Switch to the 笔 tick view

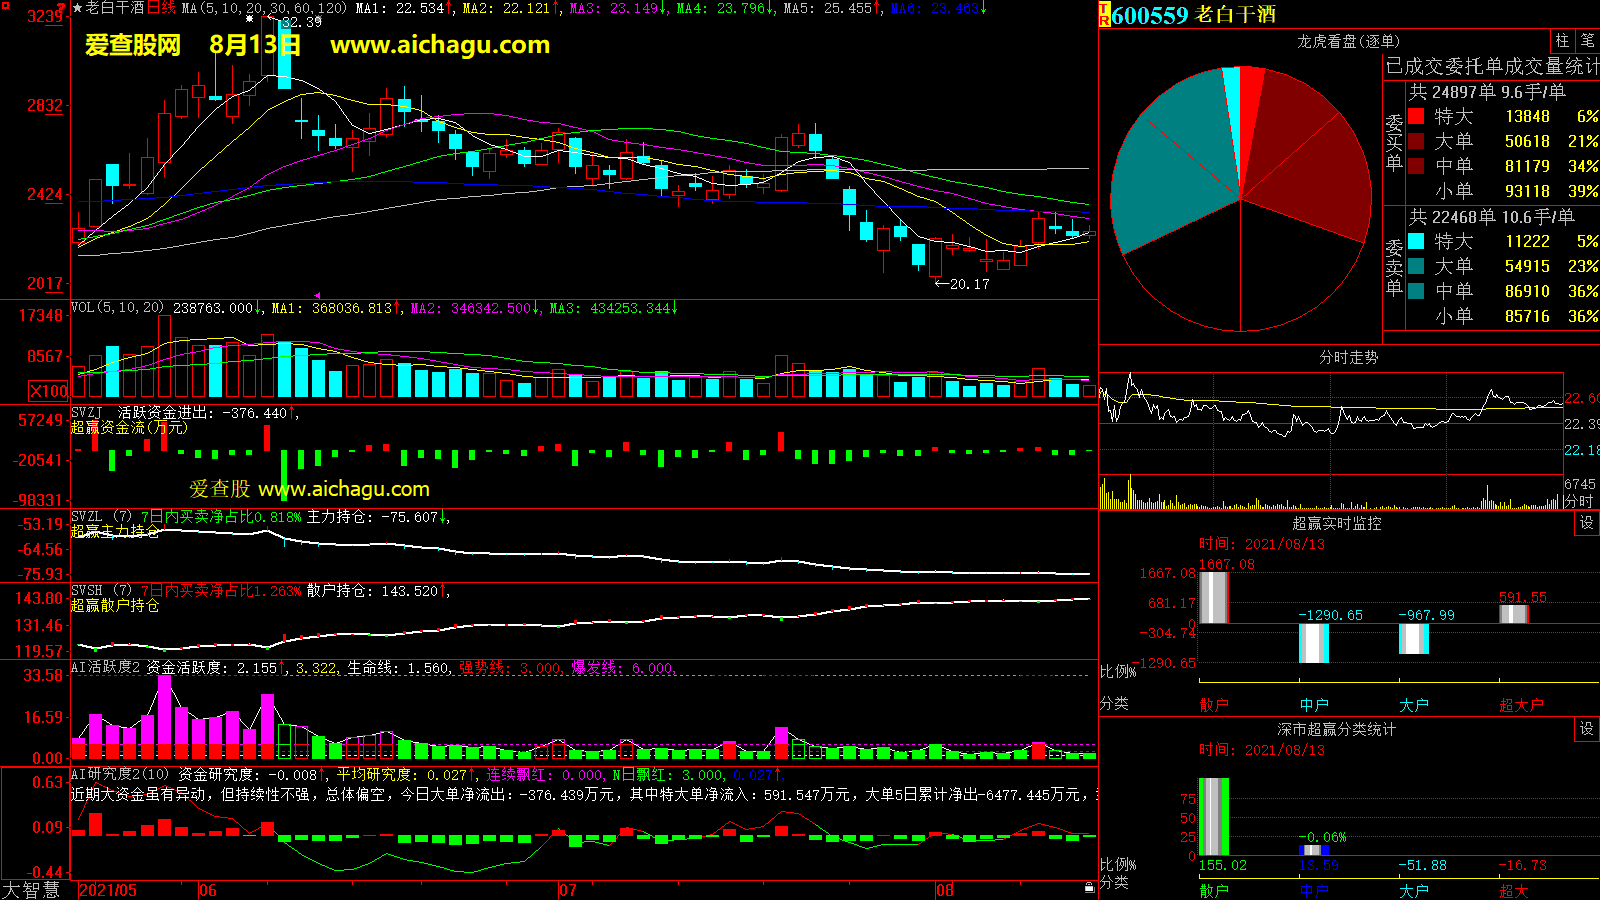pos(1587,41)
